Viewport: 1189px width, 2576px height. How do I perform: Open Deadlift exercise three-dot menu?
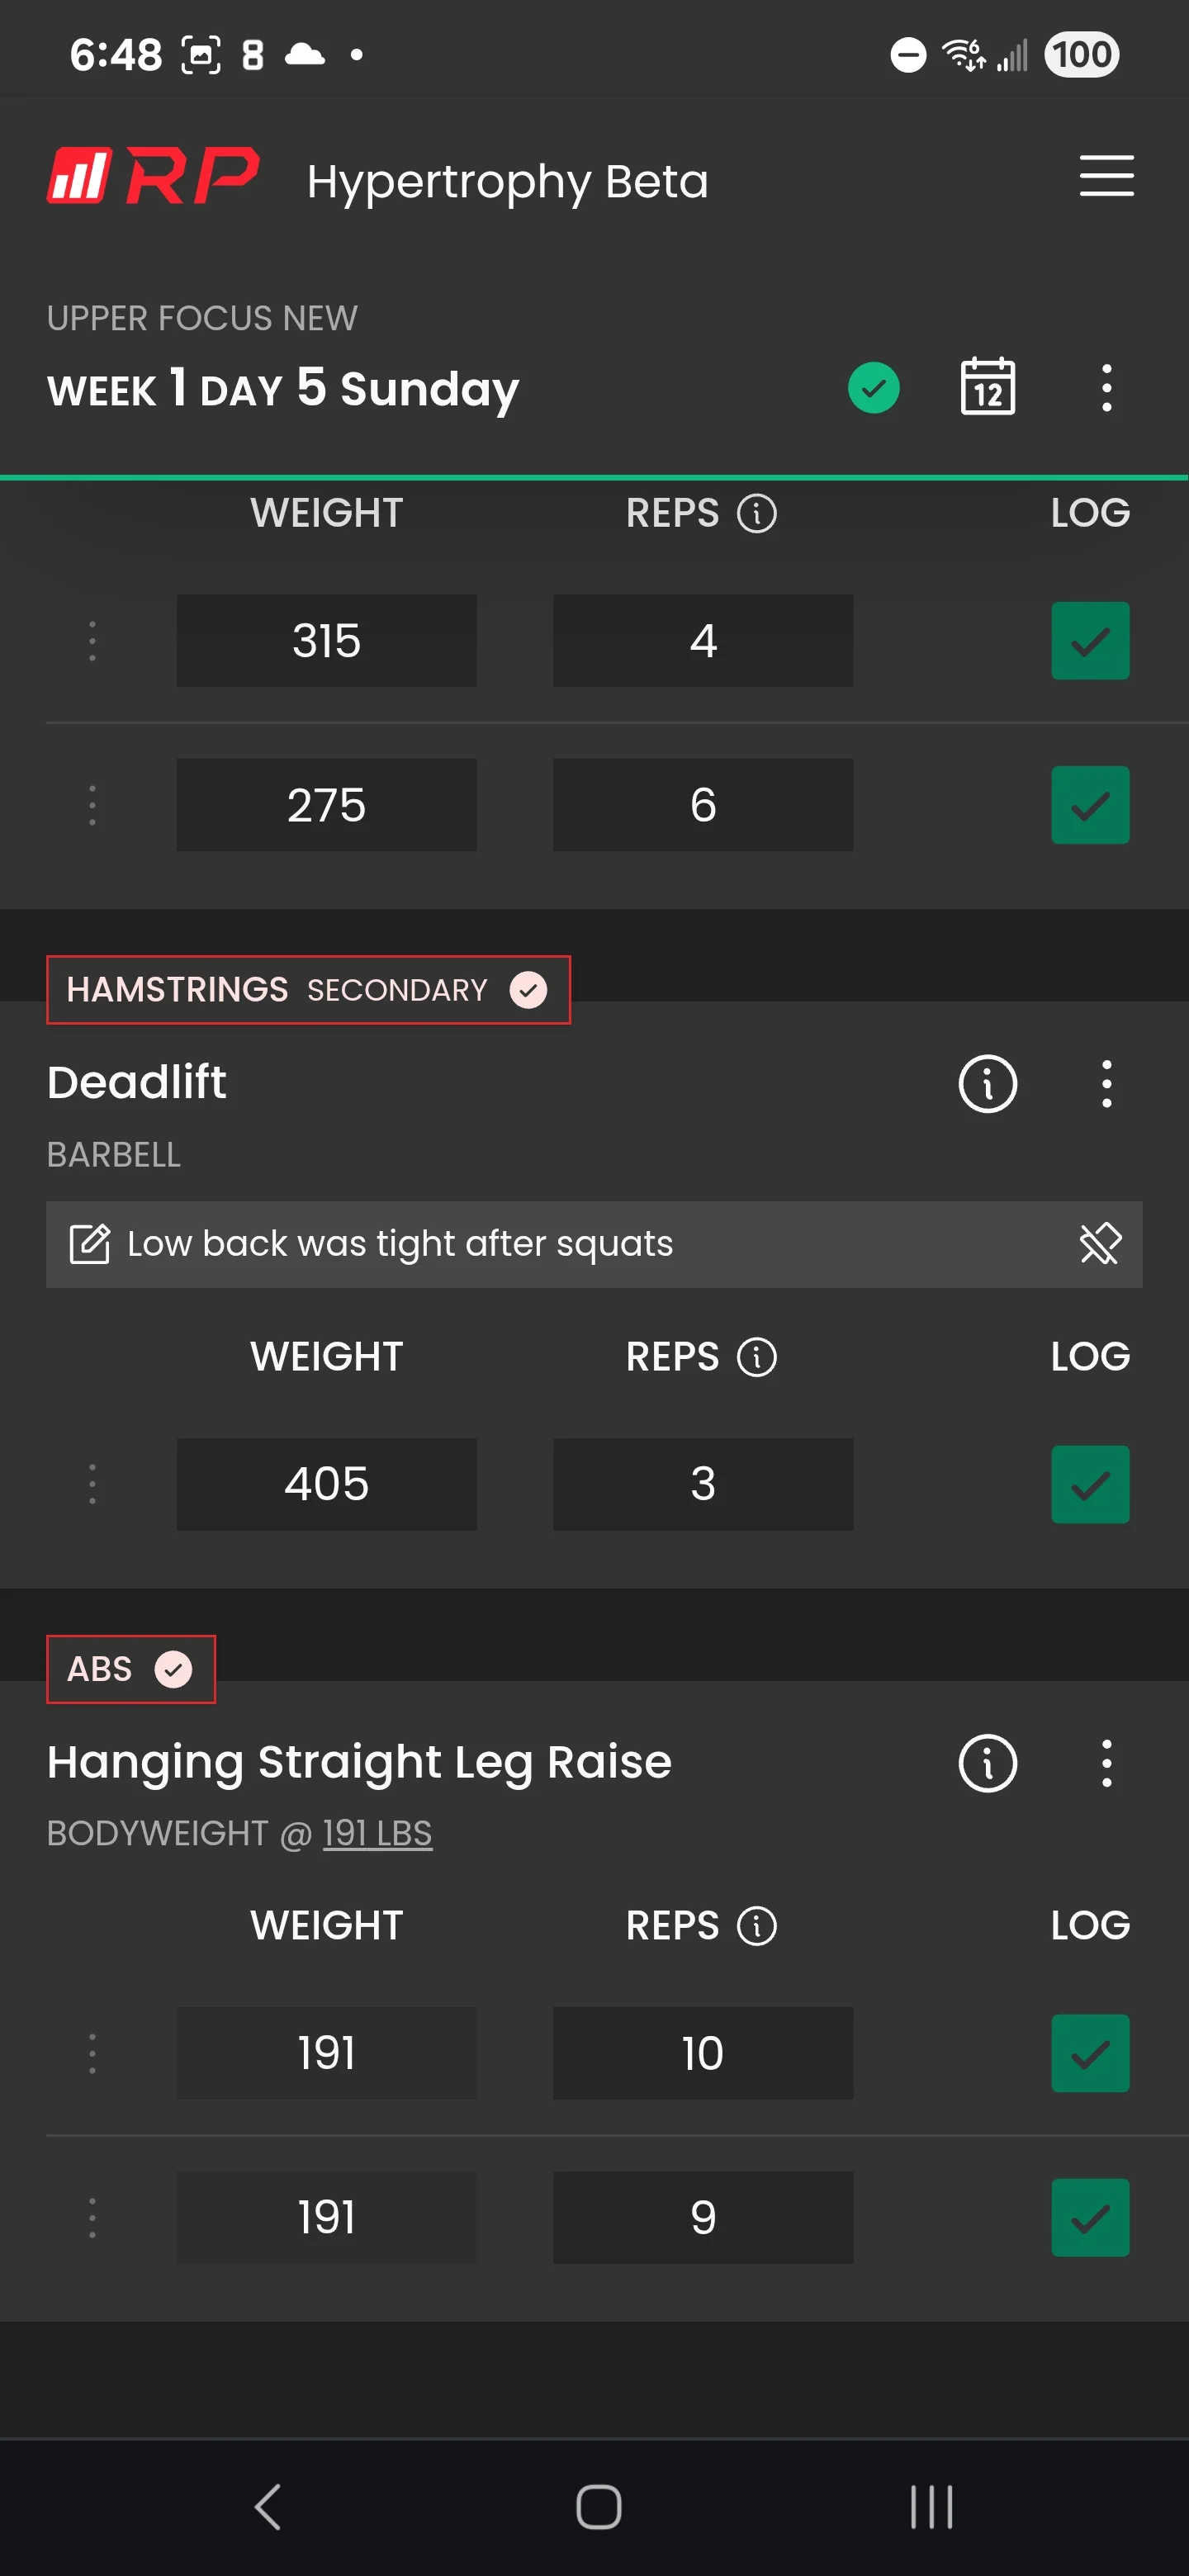(1106, 1083)
